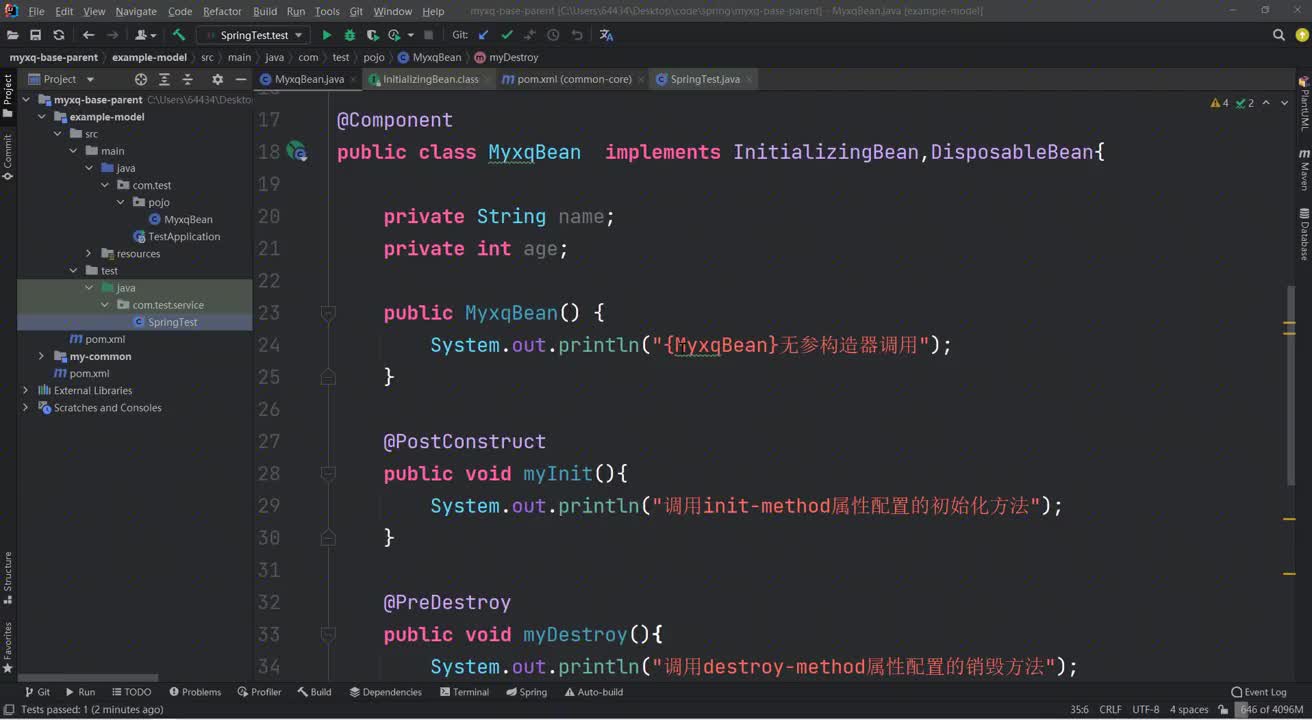Toggle the Commit side tool window

7,157
